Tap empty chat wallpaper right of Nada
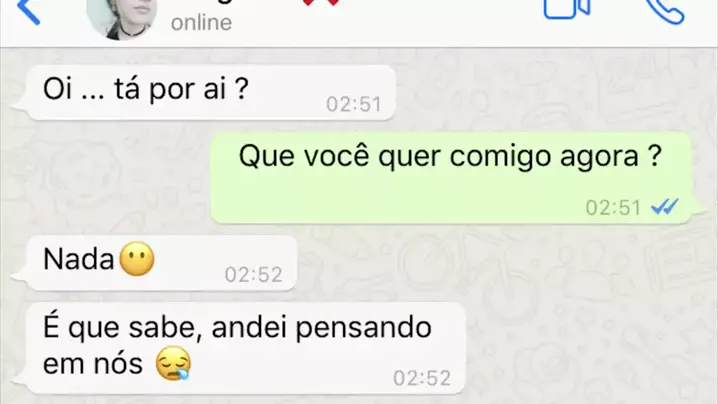The image size is (718, 404). (x=504, y=263)
